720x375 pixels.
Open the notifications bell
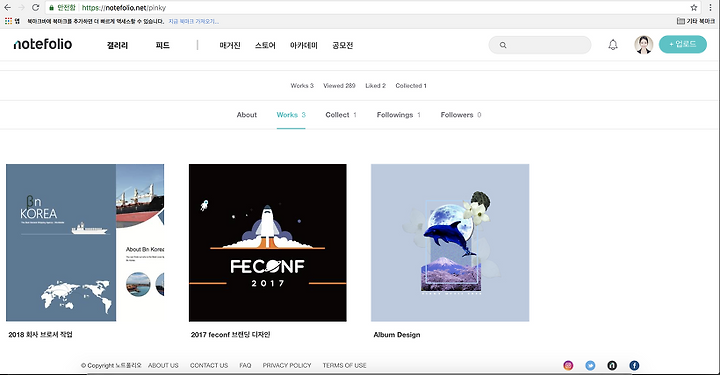click(x=613, y=45)
